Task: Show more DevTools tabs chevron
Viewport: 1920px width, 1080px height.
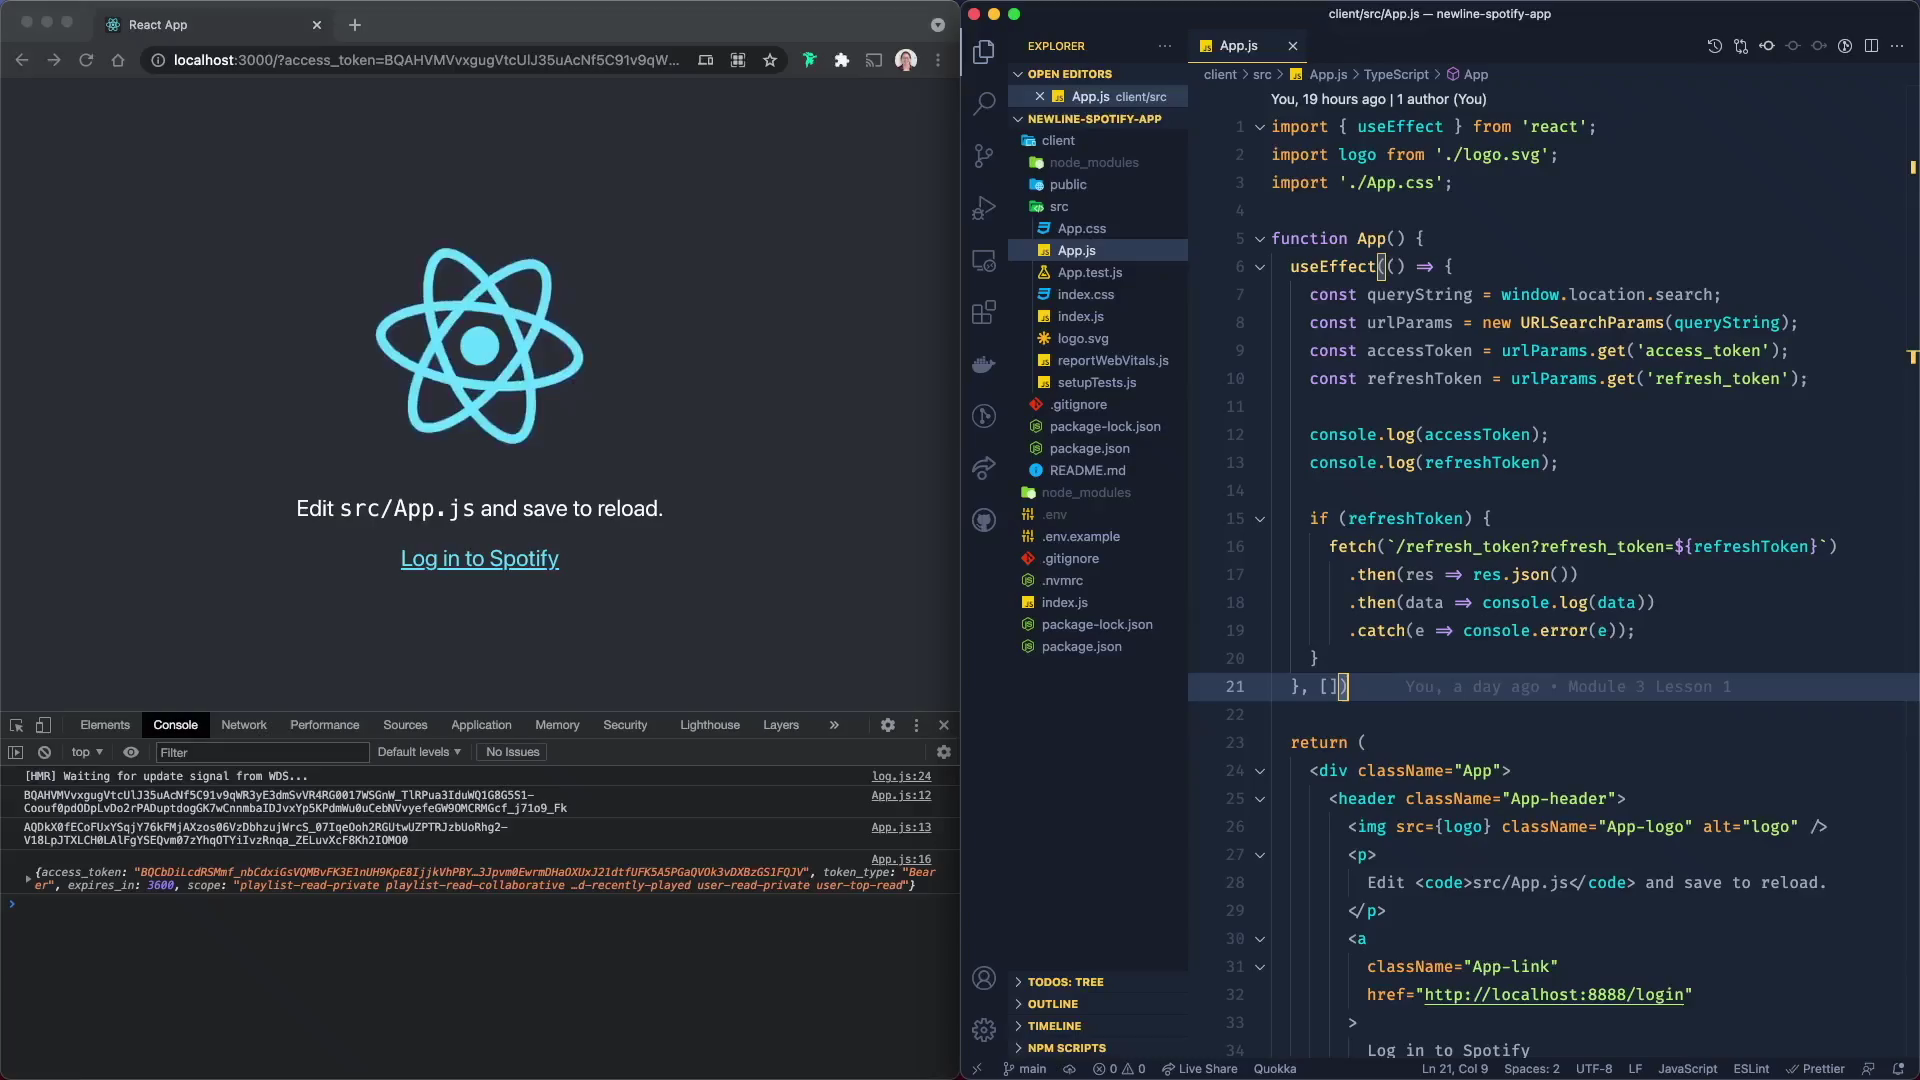Action: 834,725
